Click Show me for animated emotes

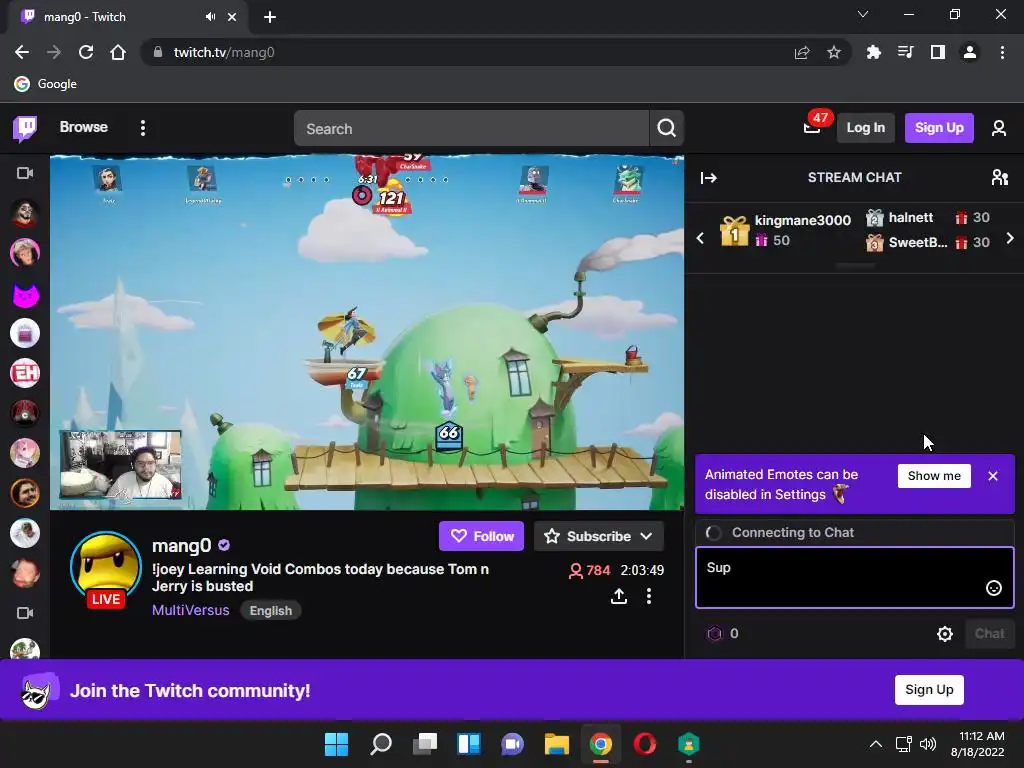[x=934, y=475]
